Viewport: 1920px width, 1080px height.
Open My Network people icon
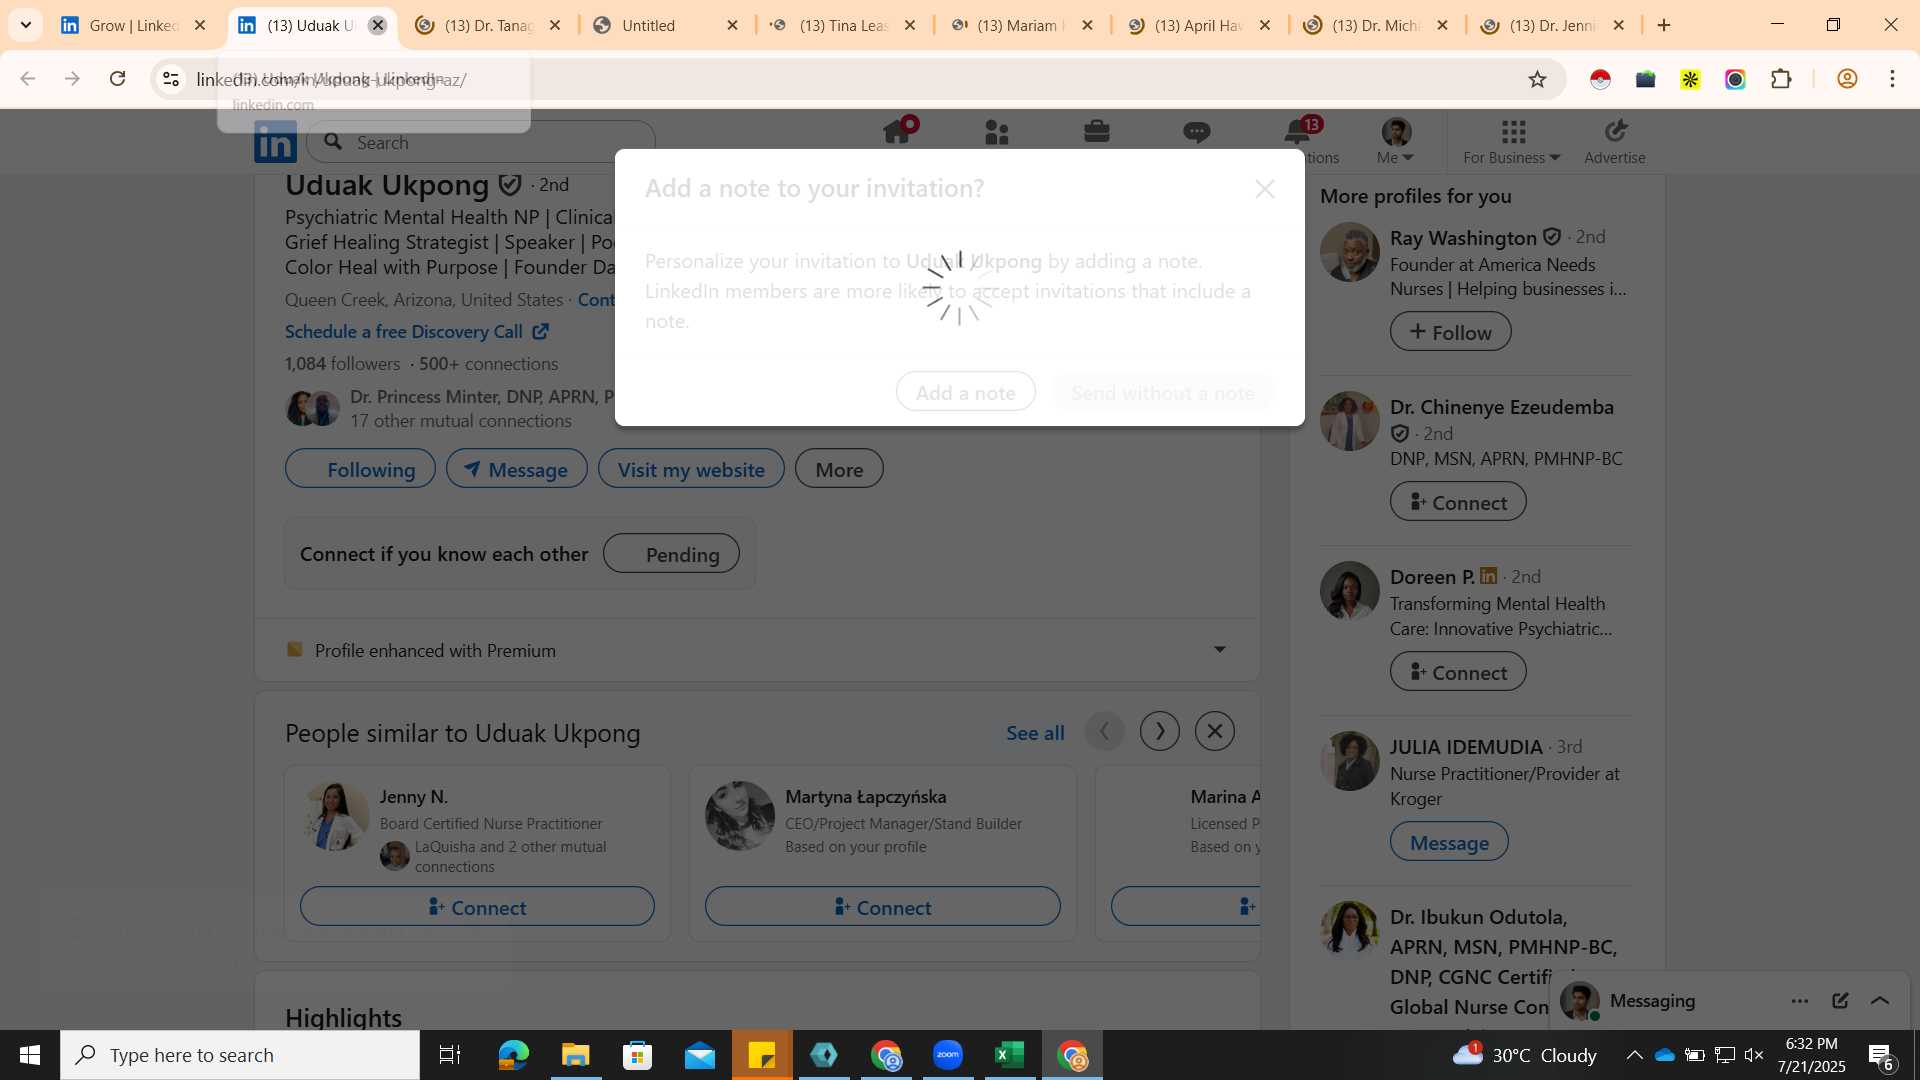tap(997, 132)
